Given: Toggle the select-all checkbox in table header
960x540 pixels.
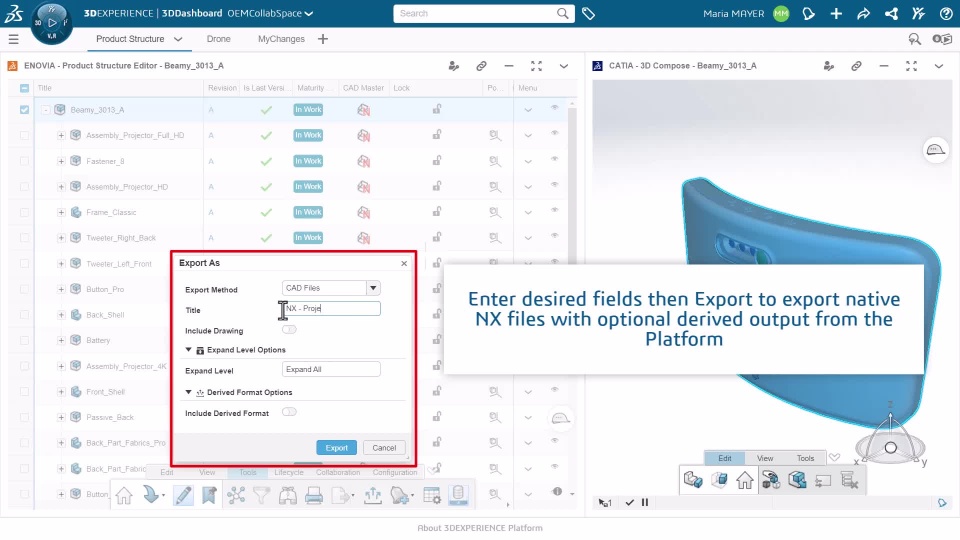Looking at the screenshot, I should pos(24,88).
